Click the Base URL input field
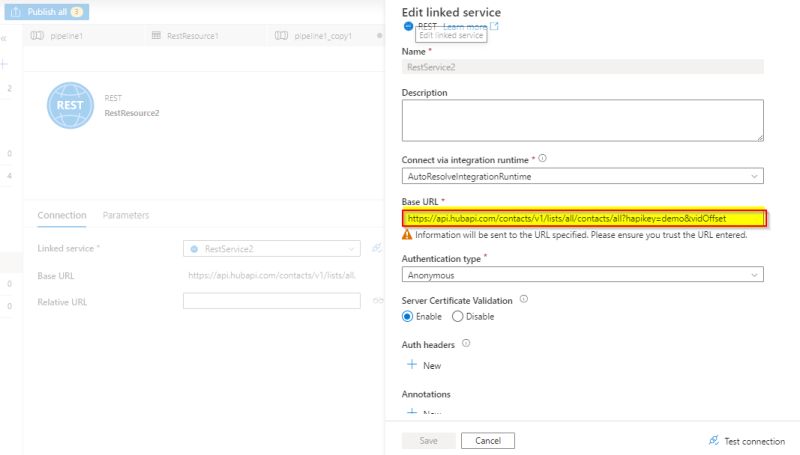The width and height of the screenshot is (800, 455). (584, 218)
